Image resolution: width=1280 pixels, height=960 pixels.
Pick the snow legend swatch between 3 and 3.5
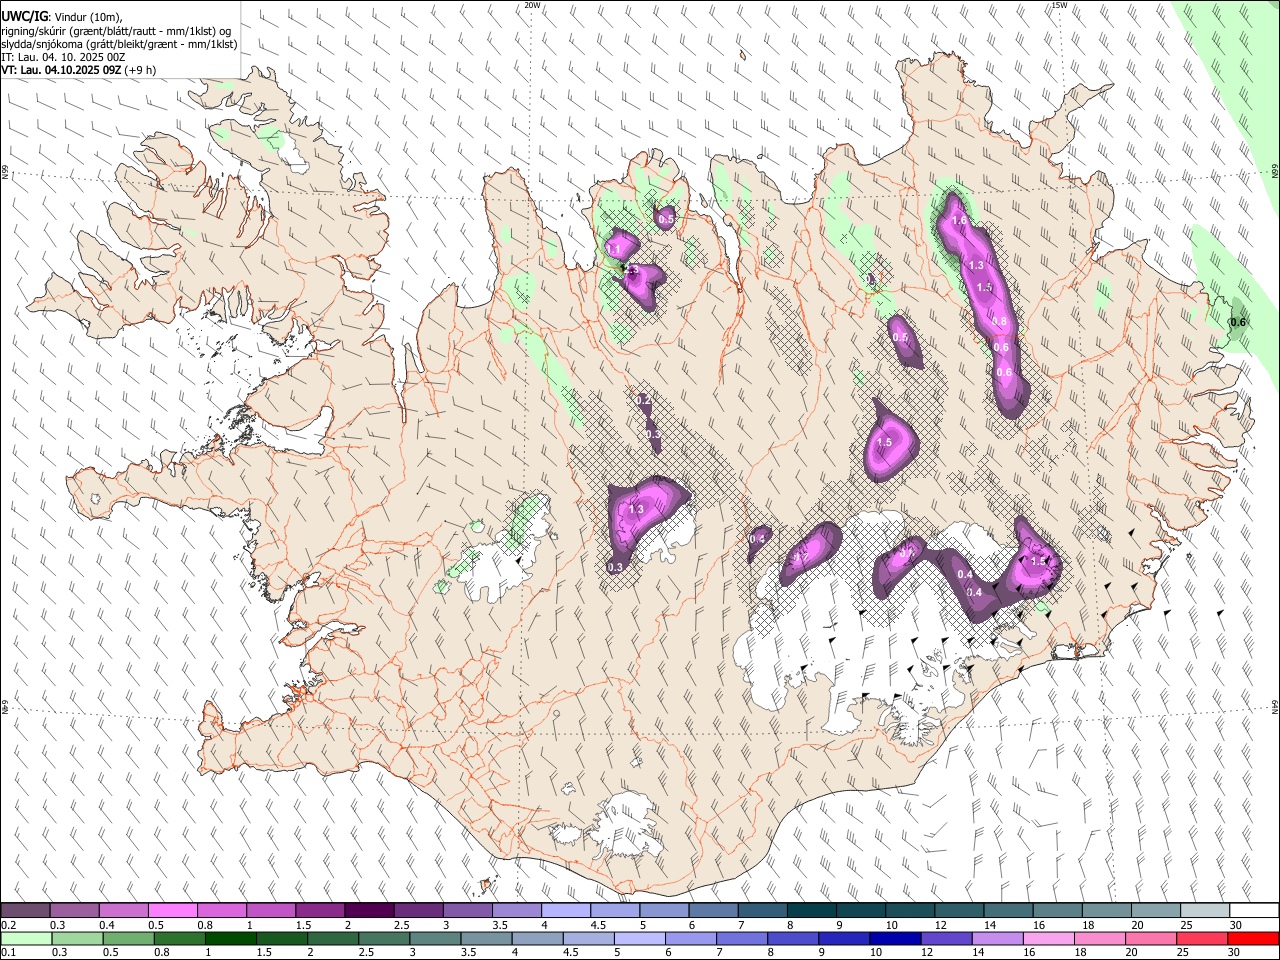coord(467,911)
